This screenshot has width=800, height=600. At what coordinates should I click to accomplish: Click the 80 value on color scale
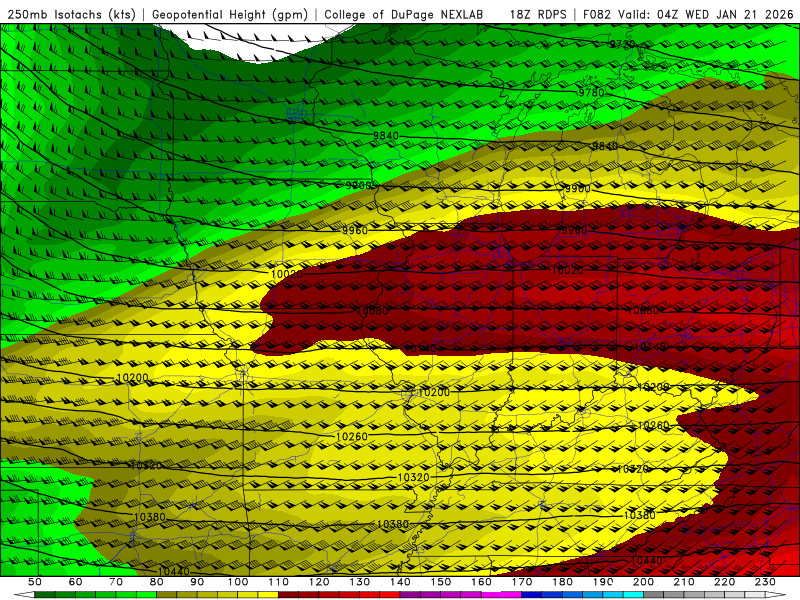[157, 581]
